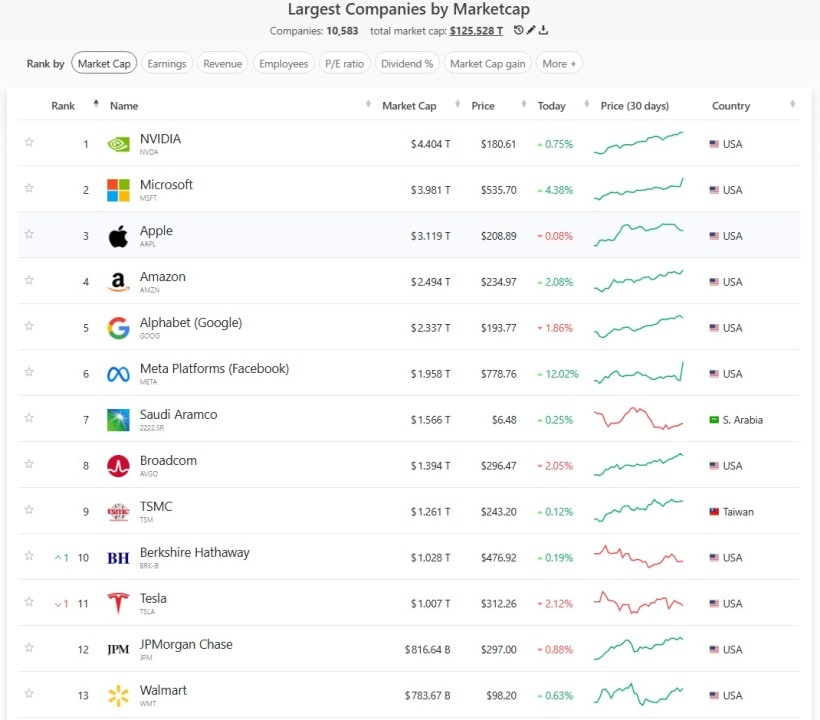820x720 pixels.
Task: Select the Dividend % rank-by tab
Action: click(407, 64)
